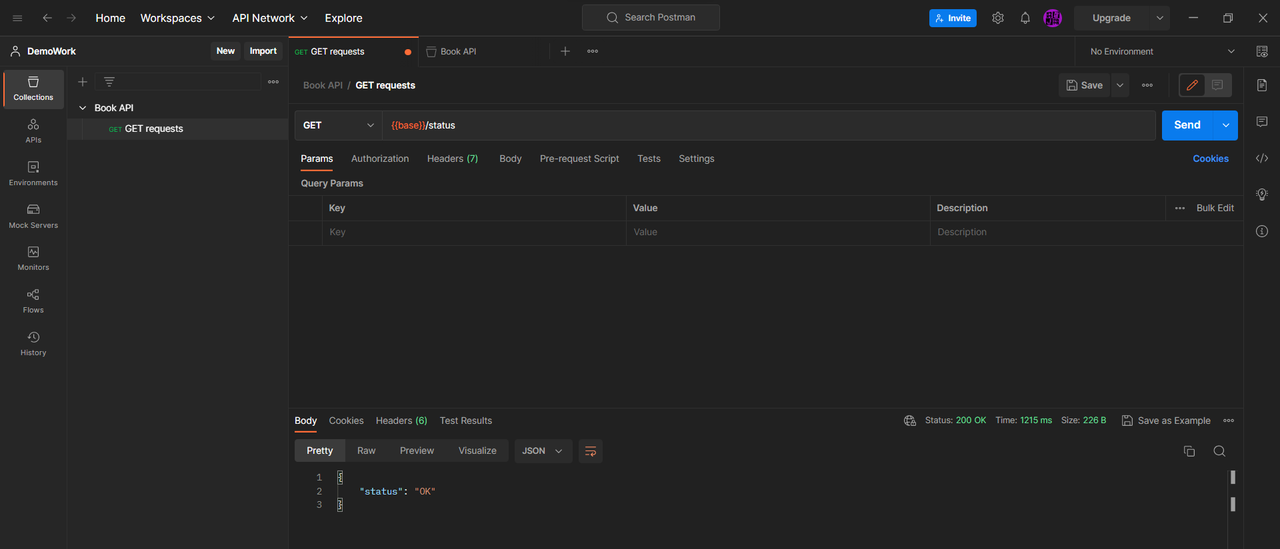Open the Send options dropdown arrow

(x=1226, y=125)
